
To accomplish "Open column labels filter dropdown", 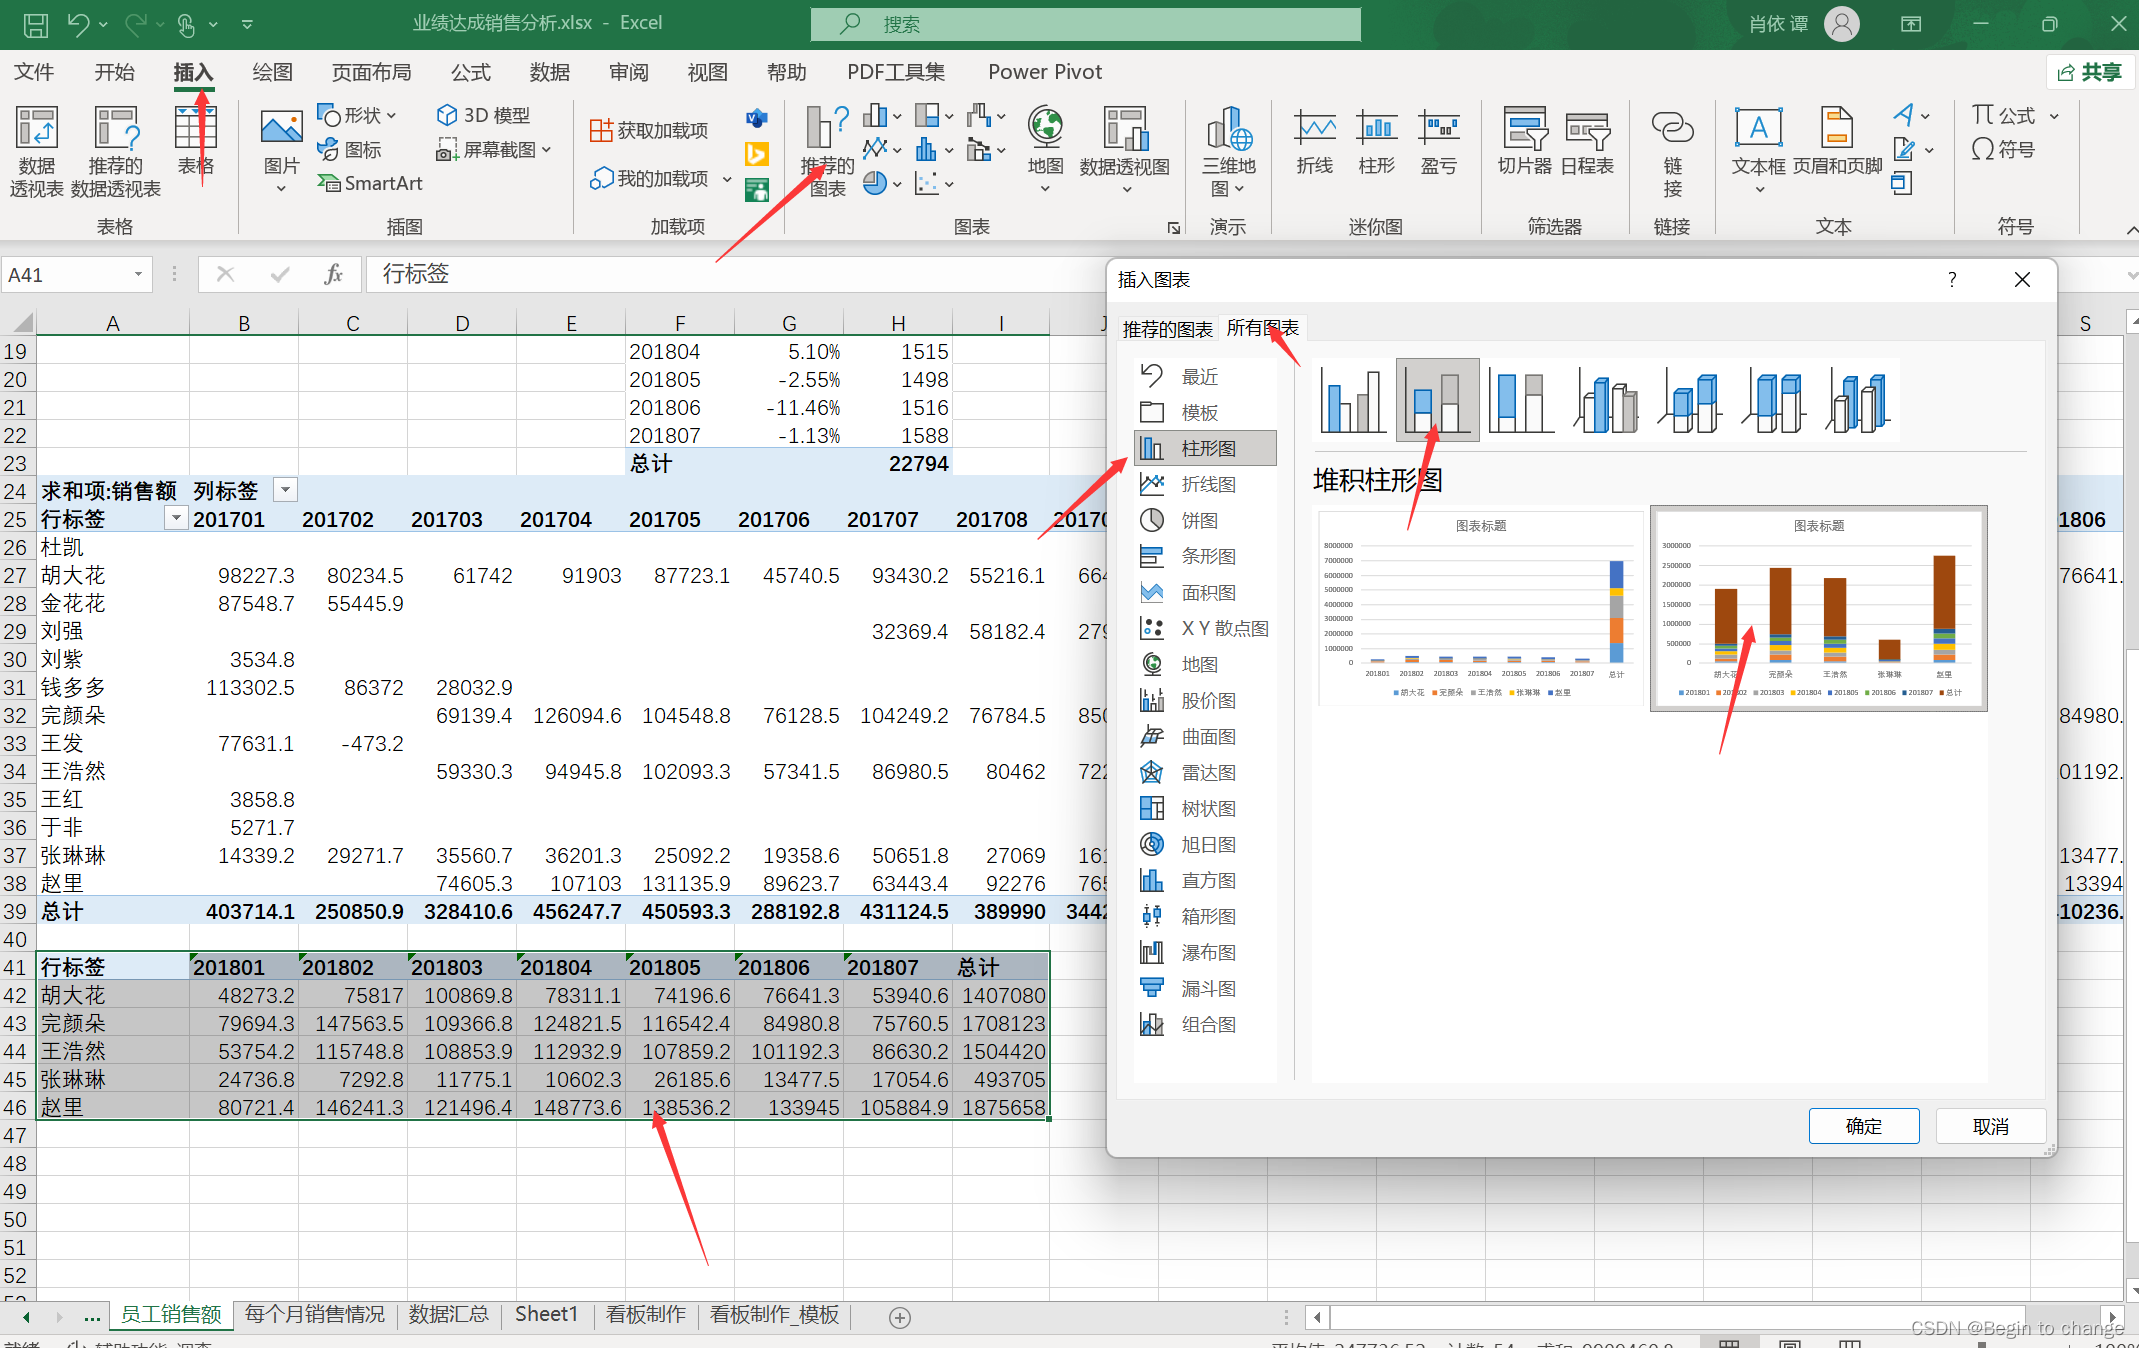I will tap(286, 490).
